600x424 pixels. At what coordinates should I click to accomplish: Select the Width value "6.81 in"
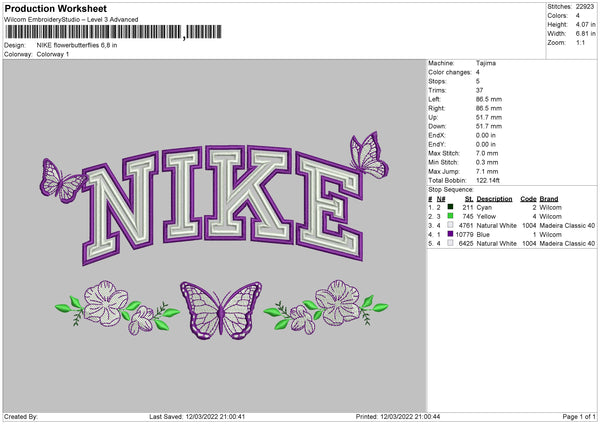[585, 34]
